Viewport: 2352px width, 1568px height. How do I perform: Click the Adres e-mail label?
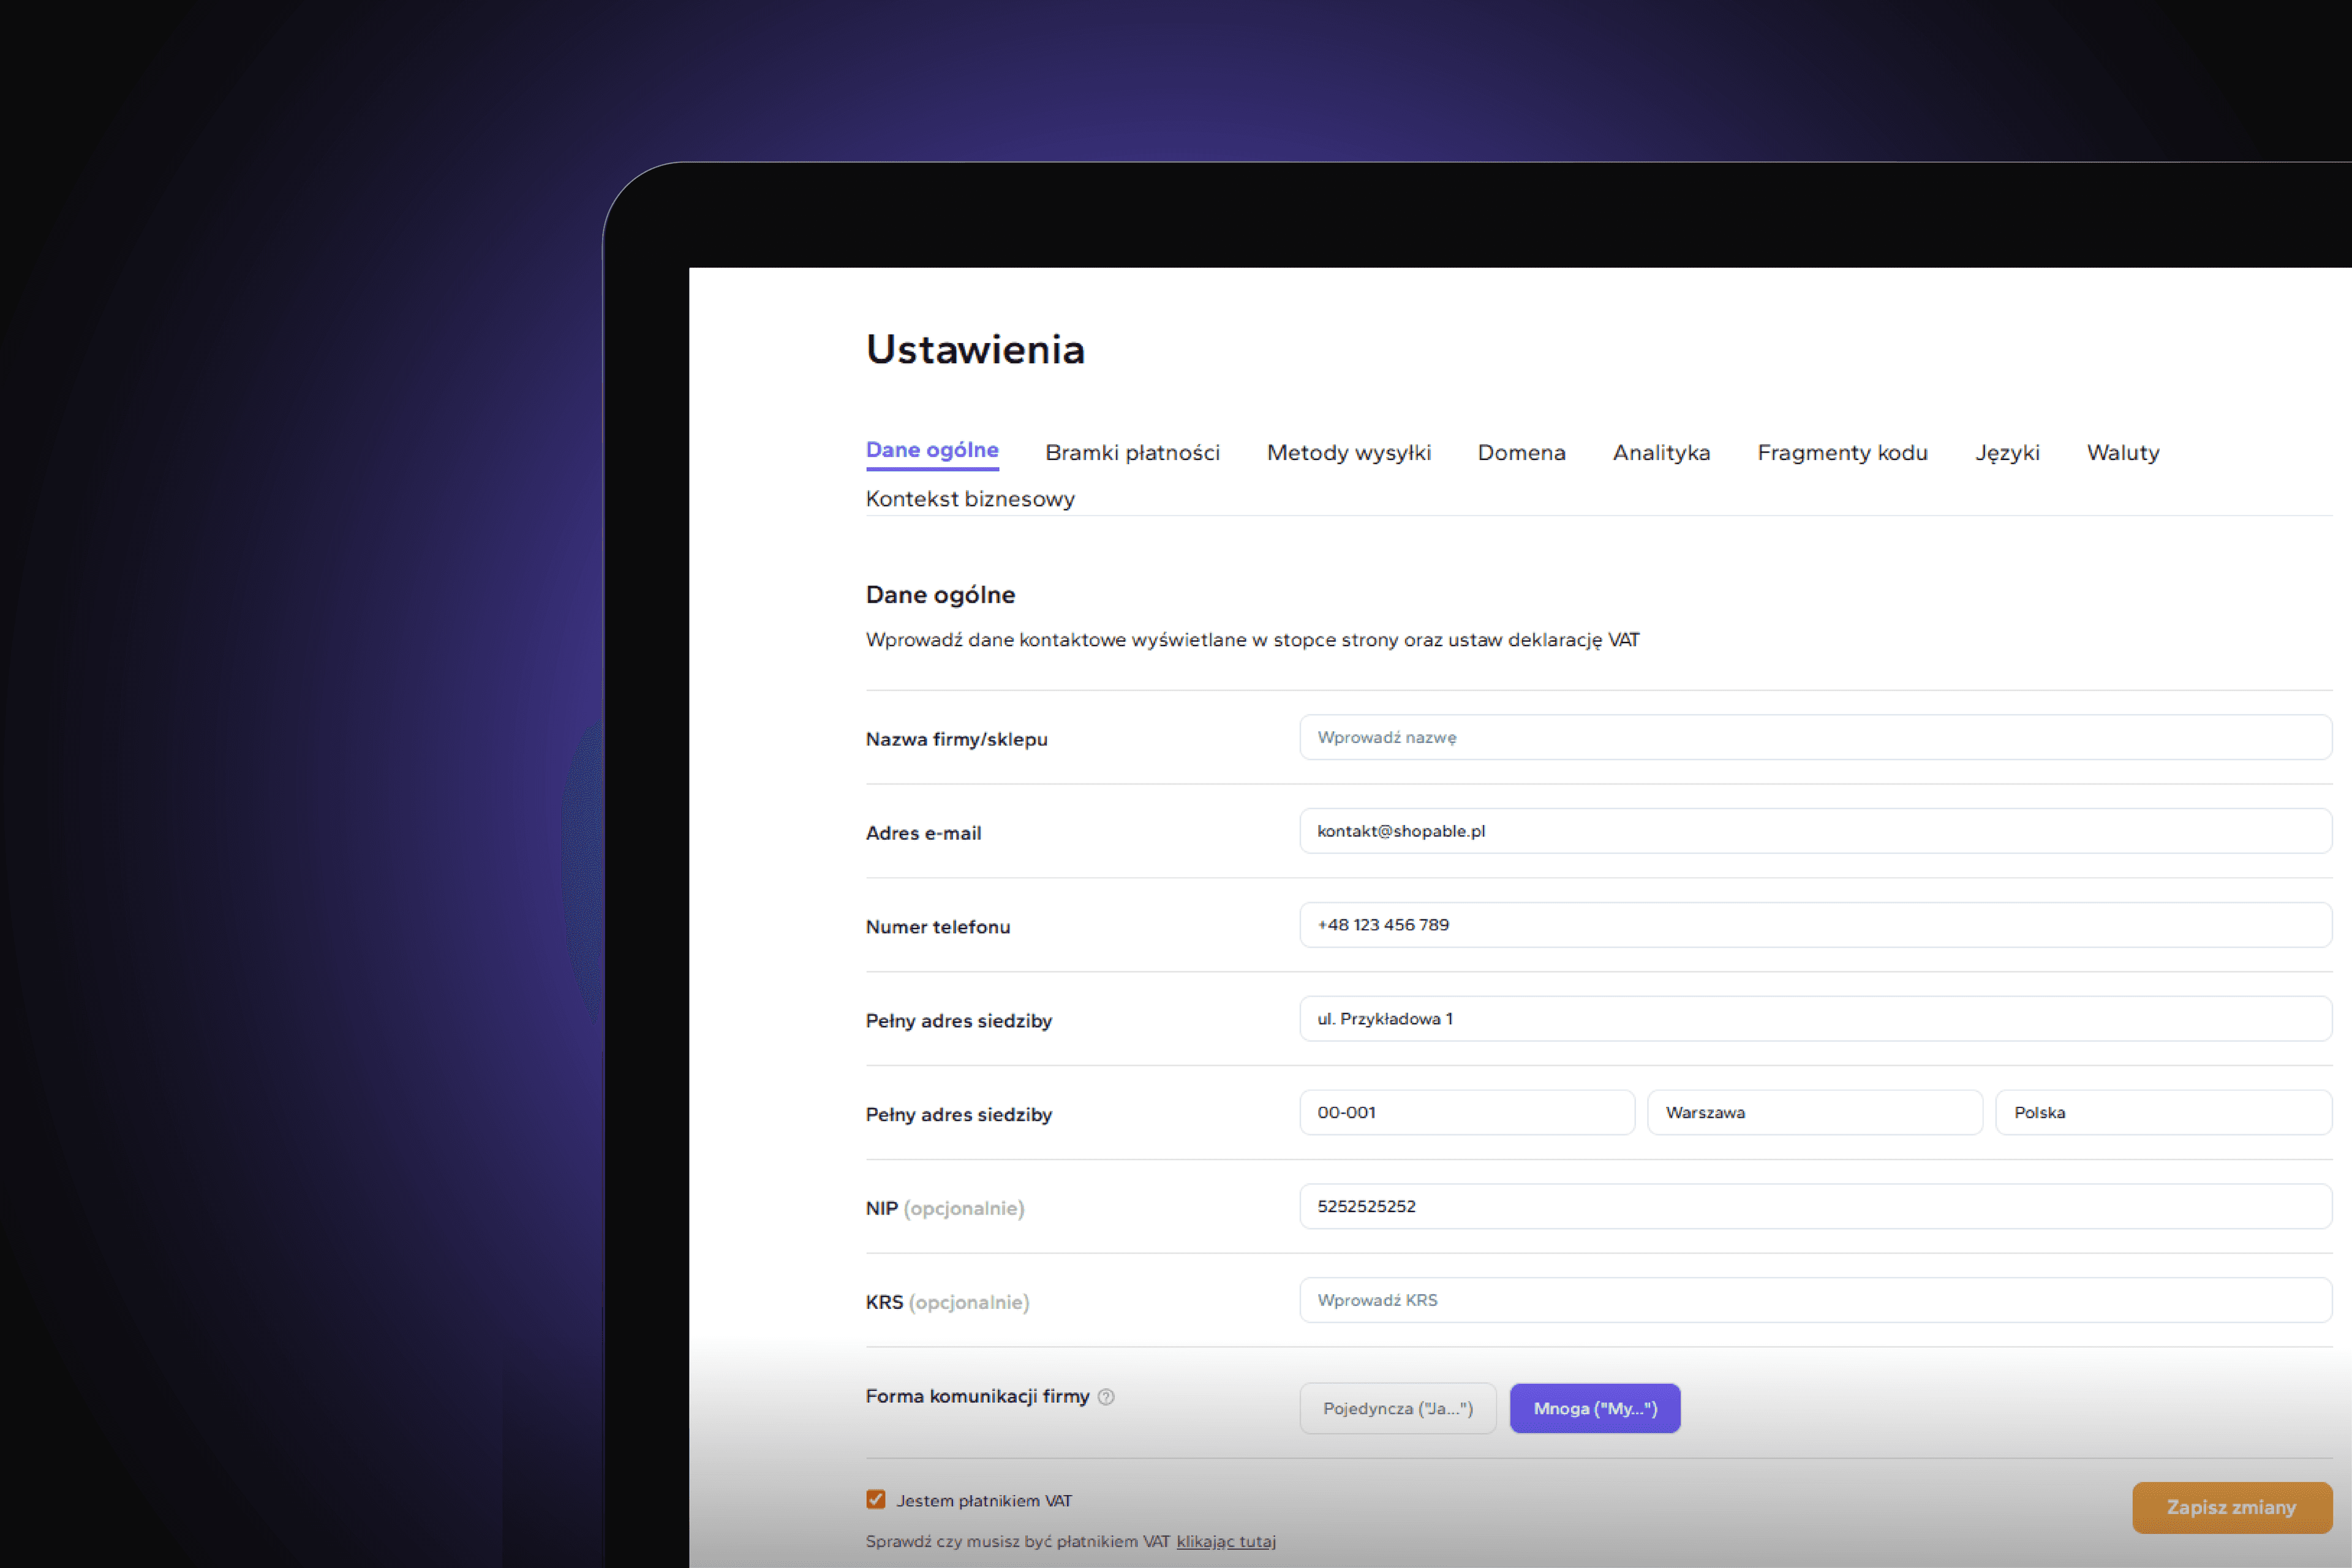coord(923,834)
